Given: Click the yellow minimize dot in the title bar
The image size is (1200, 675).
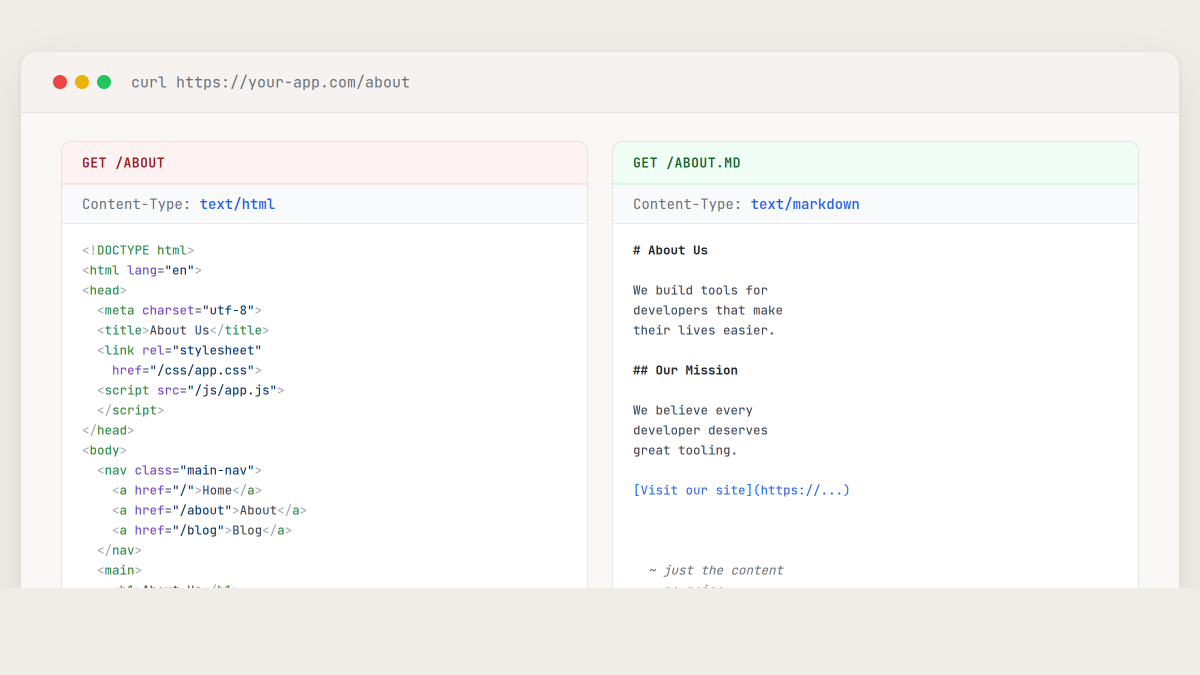Looking at the screenshot, I should tap(82, 82).
